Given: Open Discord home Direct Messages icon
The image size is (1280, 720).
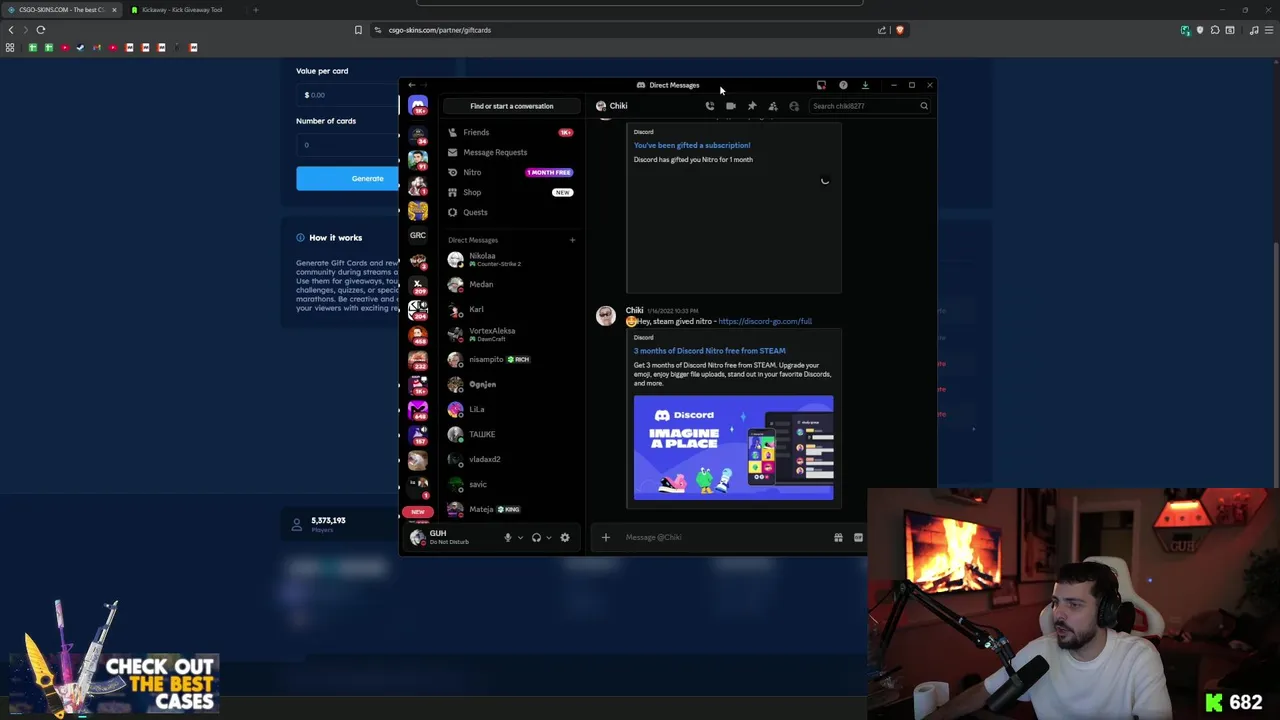Looking at the screenshot, I should pyautogui.click(x=418, y=105).
